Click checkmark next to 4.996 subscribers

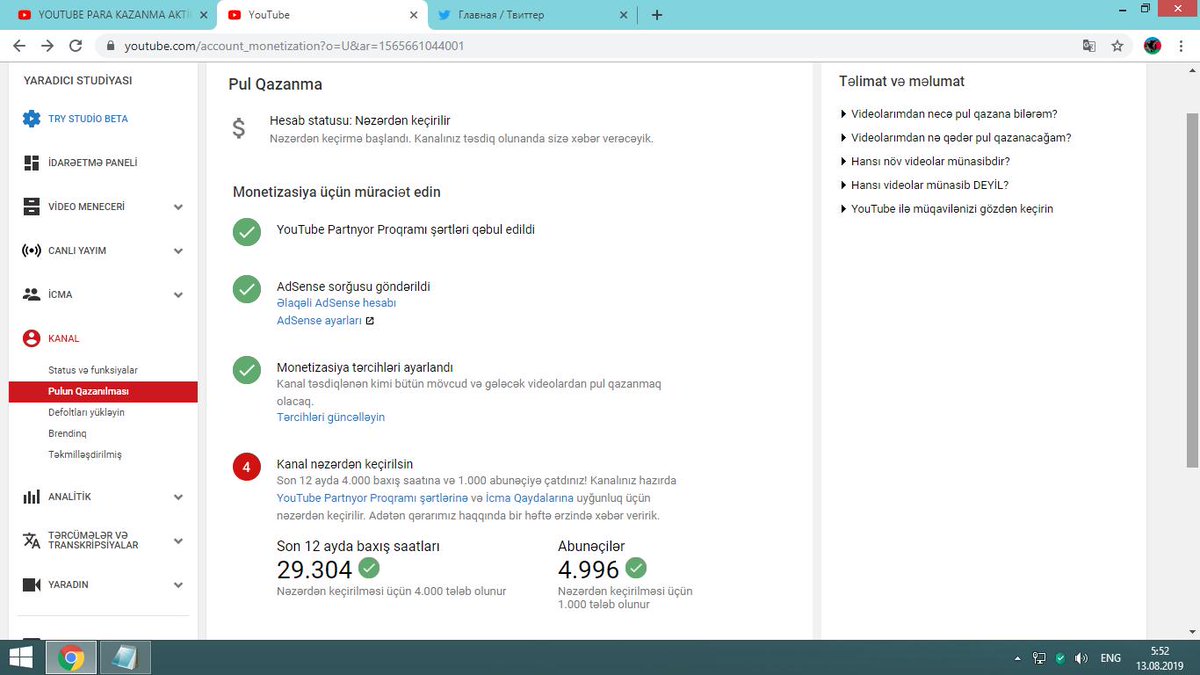pyautogui.click(x=636, y=568)
